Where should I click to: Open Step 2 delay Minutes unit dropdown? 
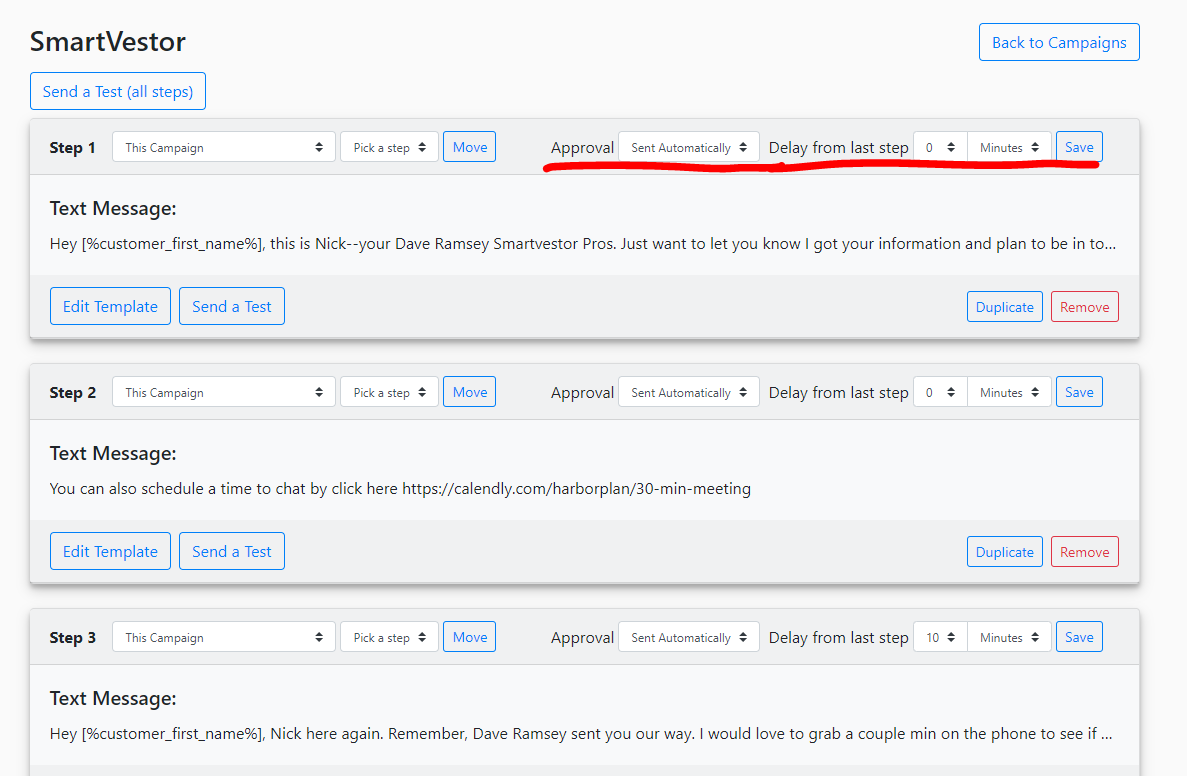pos(1009,392)
